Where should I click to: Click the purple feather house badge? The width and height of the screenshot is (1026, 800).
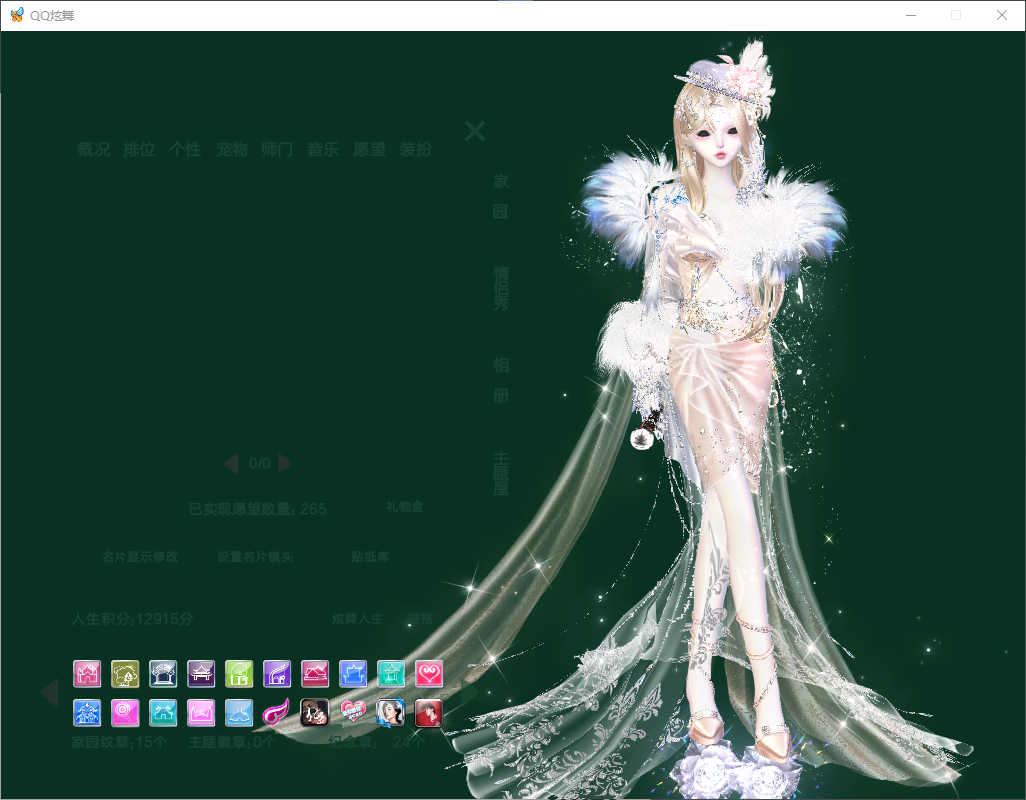click(277, 674)
